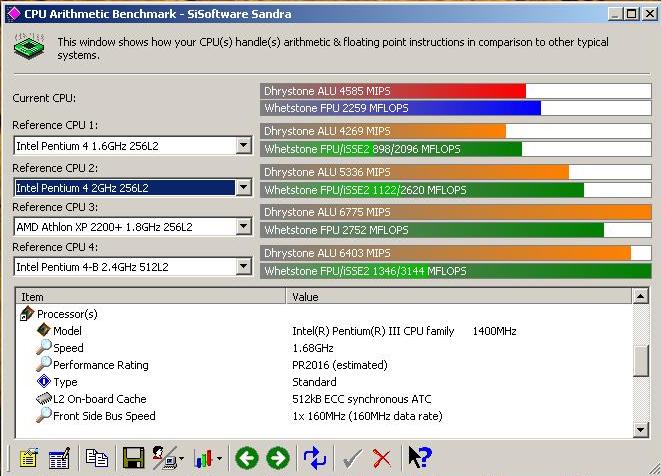This screenshot has width=661, height=476.
Task: Click the Standard type value
Action: [x=314, y=382]
